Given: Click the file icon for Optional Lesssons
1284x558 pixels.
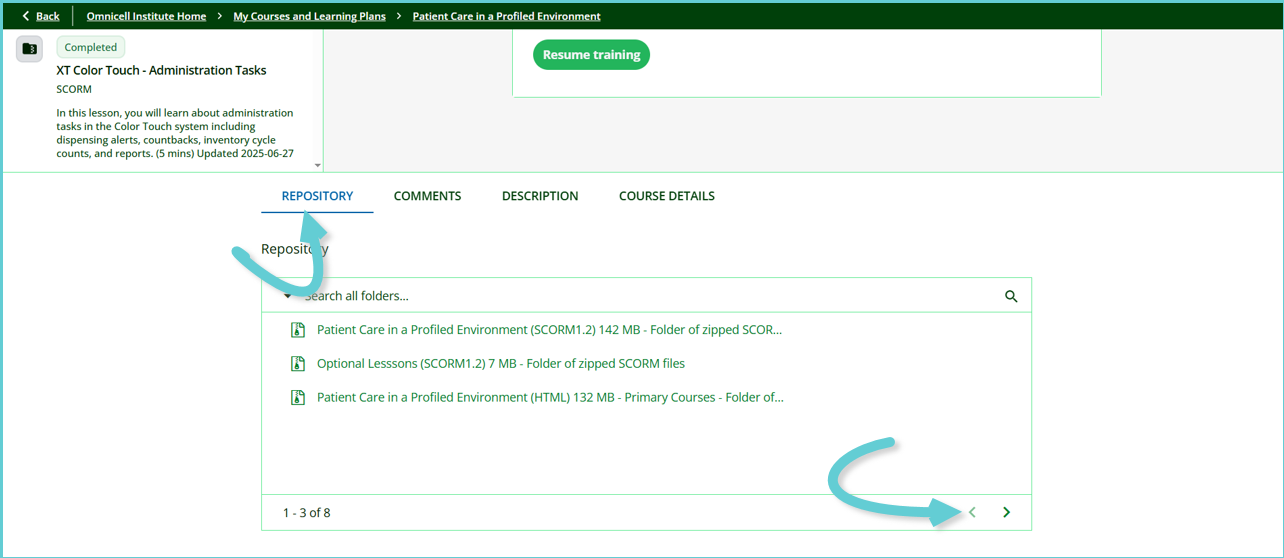Looking at the screenshot, I should pyautogui.click(x=297, y=364).
